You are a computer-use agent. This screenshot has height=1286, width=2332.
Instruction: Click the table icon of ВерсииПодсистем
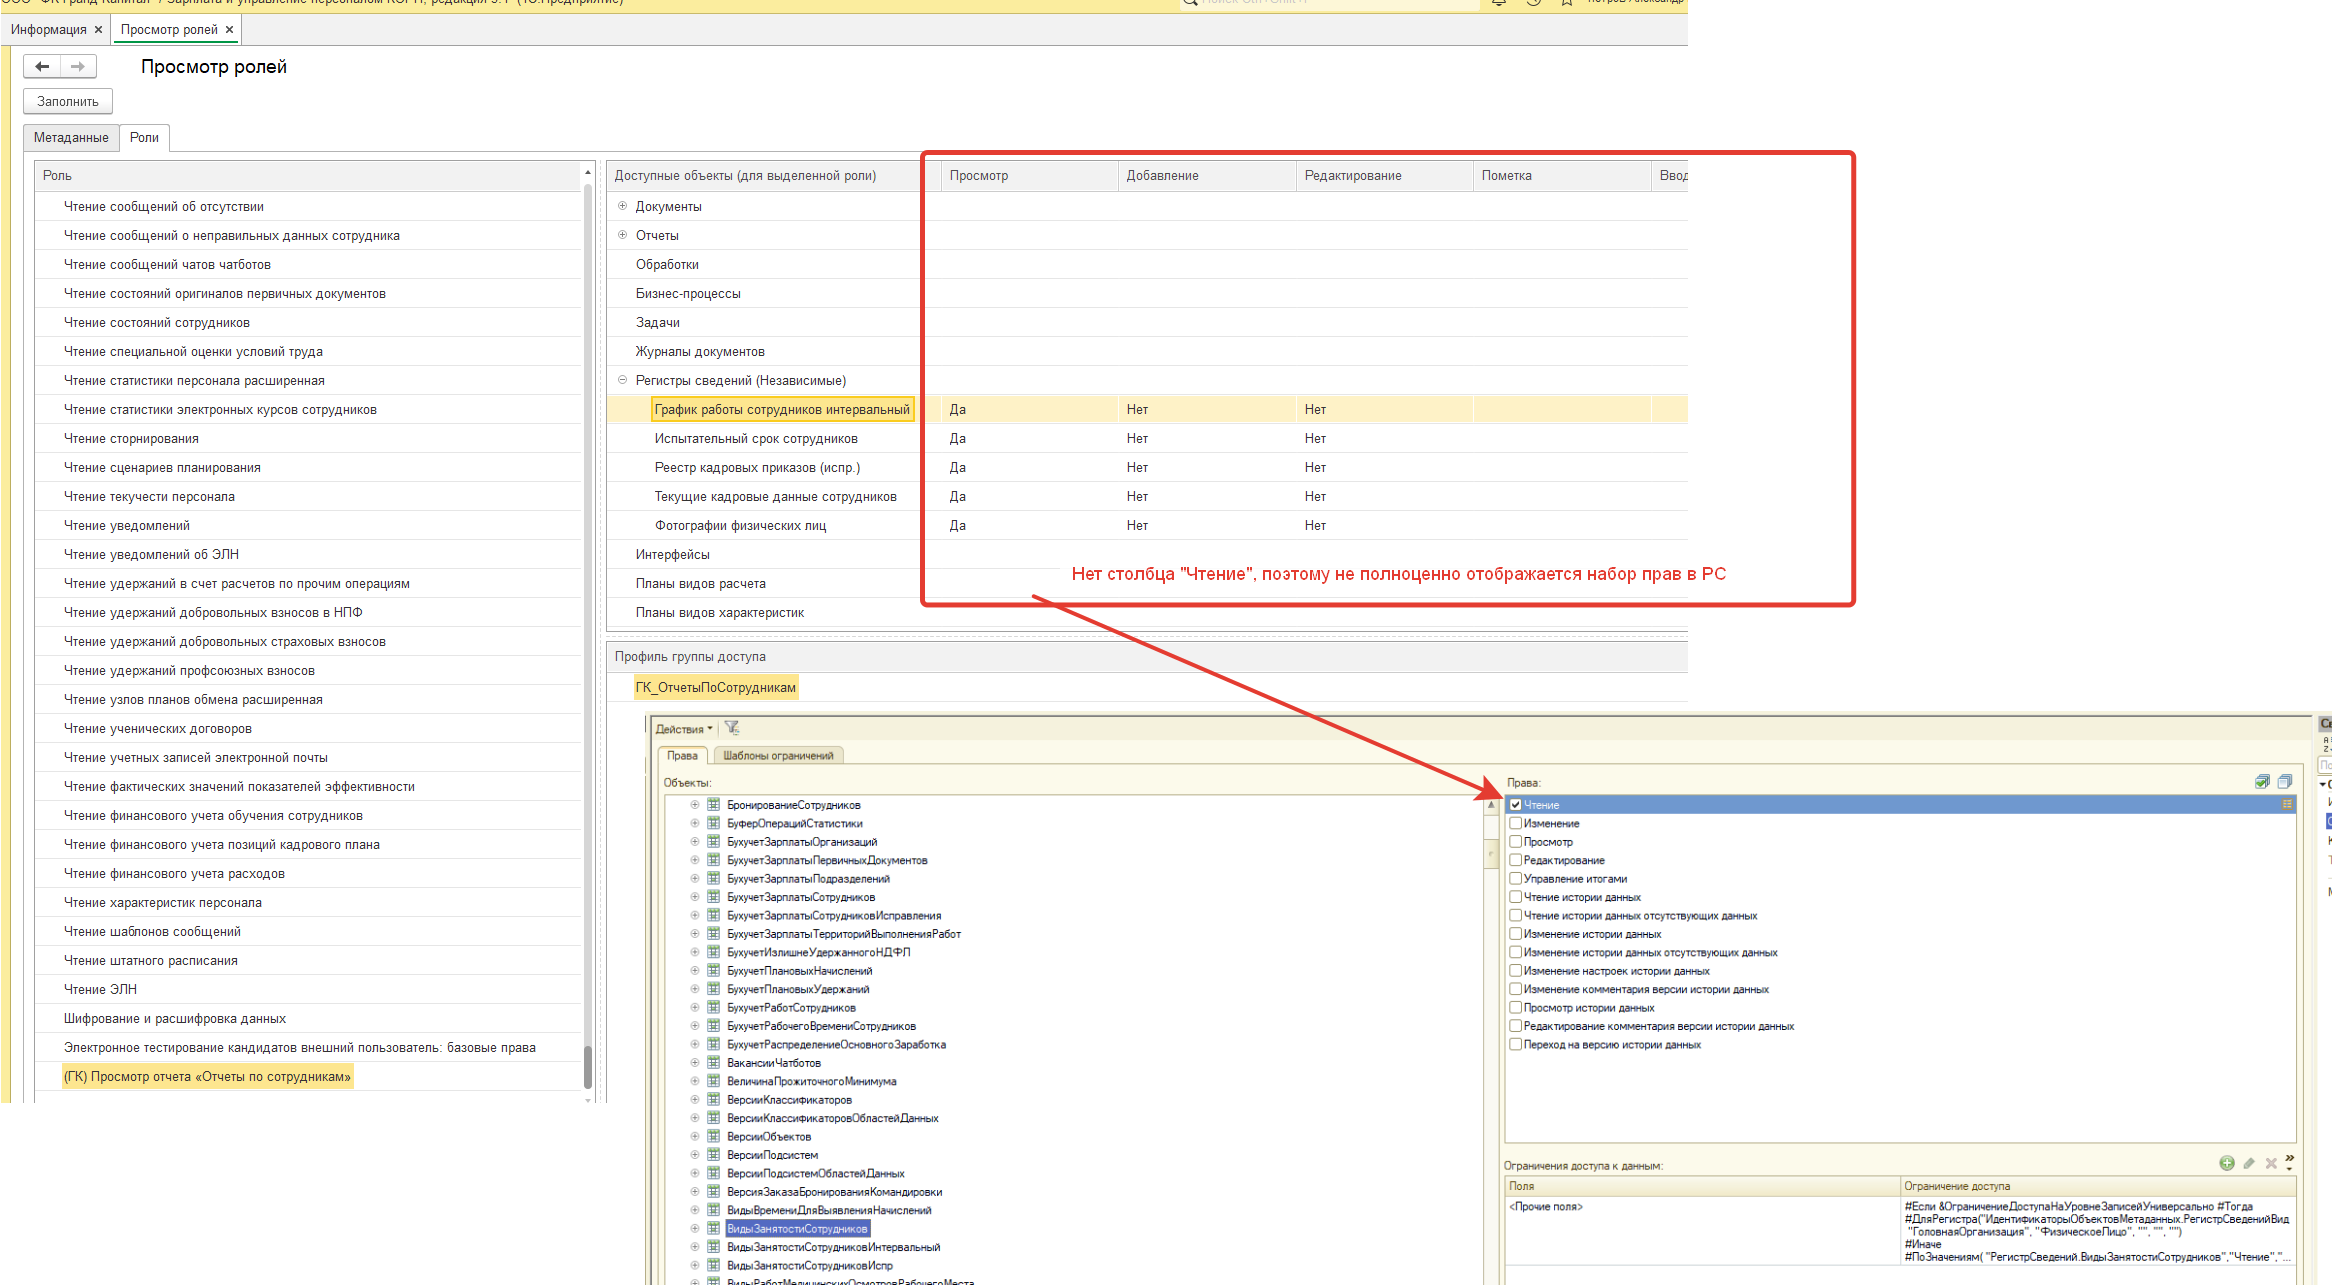[714, 1154]
